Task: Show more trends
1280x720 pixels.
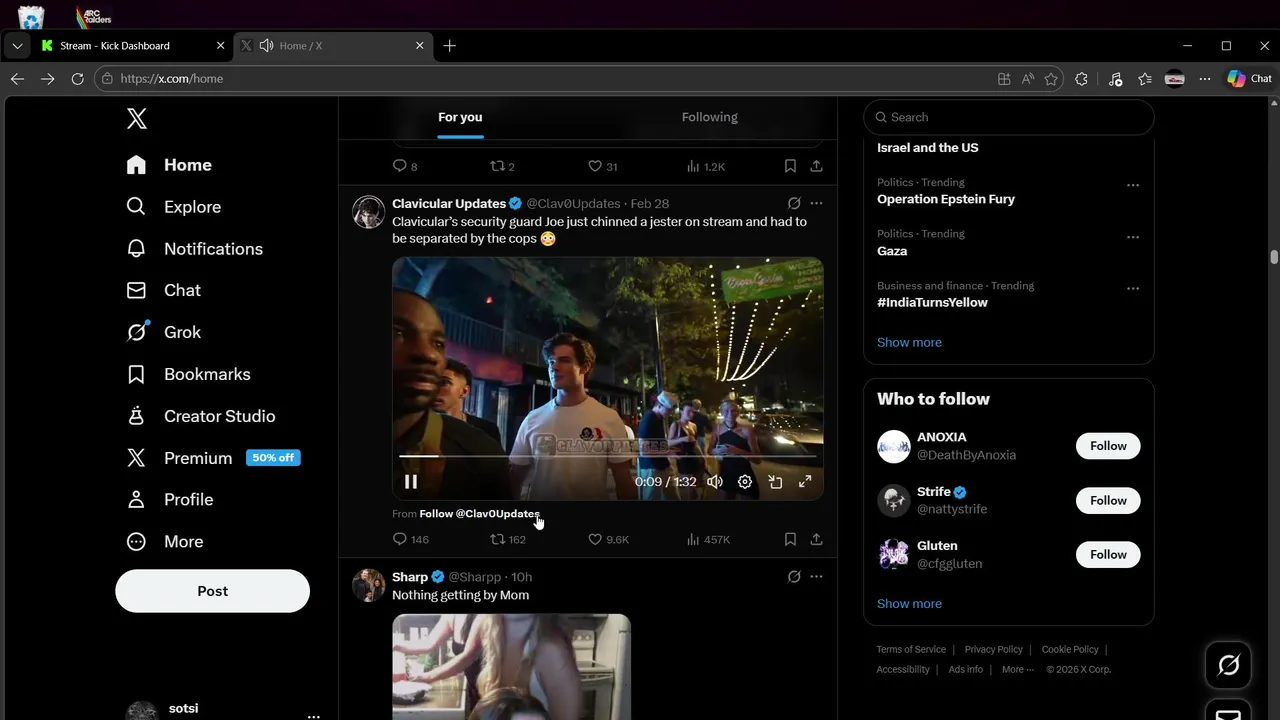Action: (909, 342)
